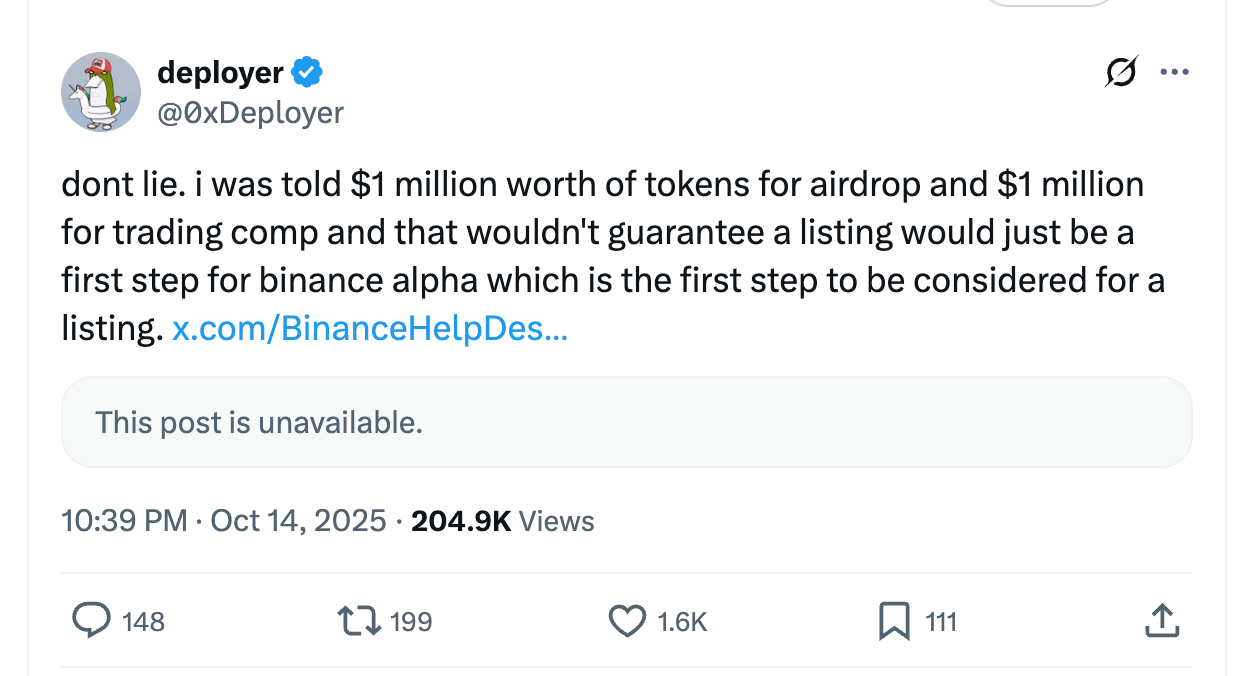The image size is (1258, 676).
Task: Open the x.com/BinanceHelpDes hyperlink
Action: pos(371,328)
